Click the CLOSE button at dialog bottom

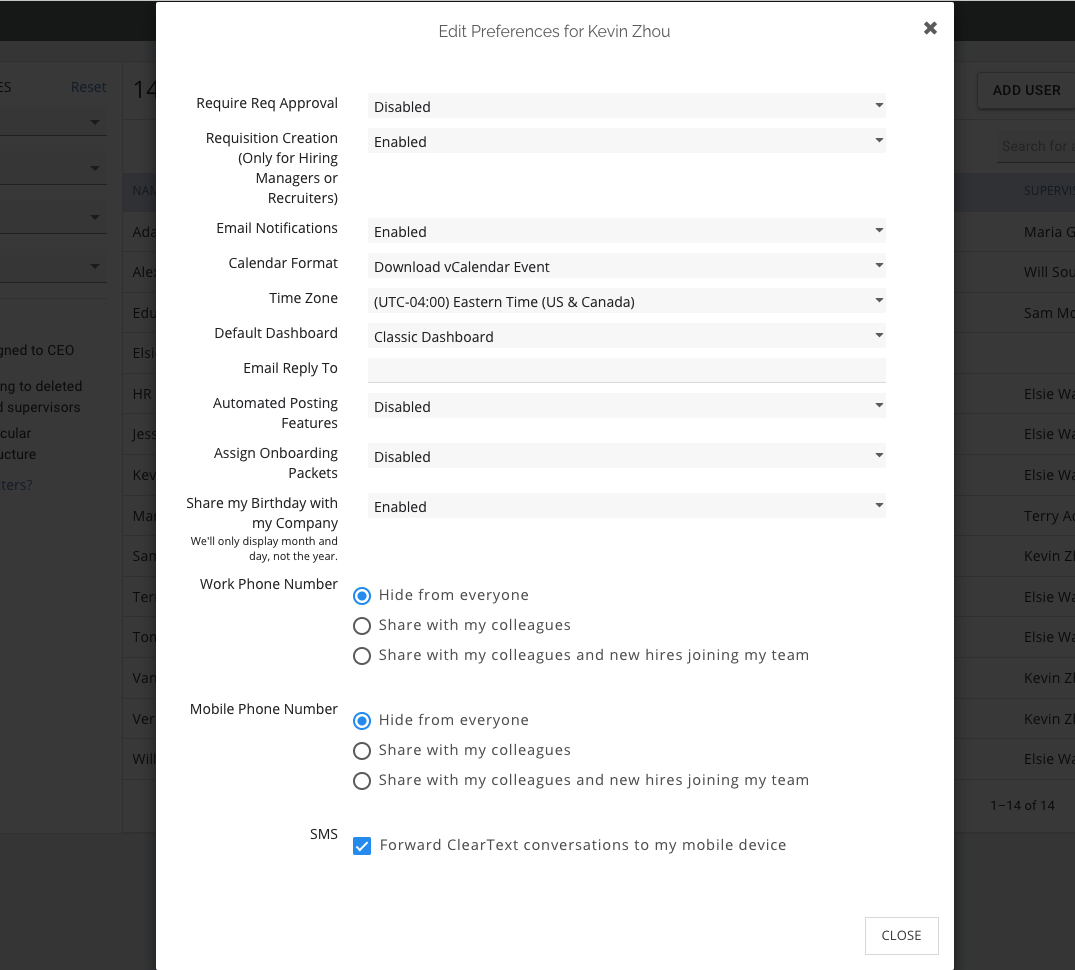[901, 935]
